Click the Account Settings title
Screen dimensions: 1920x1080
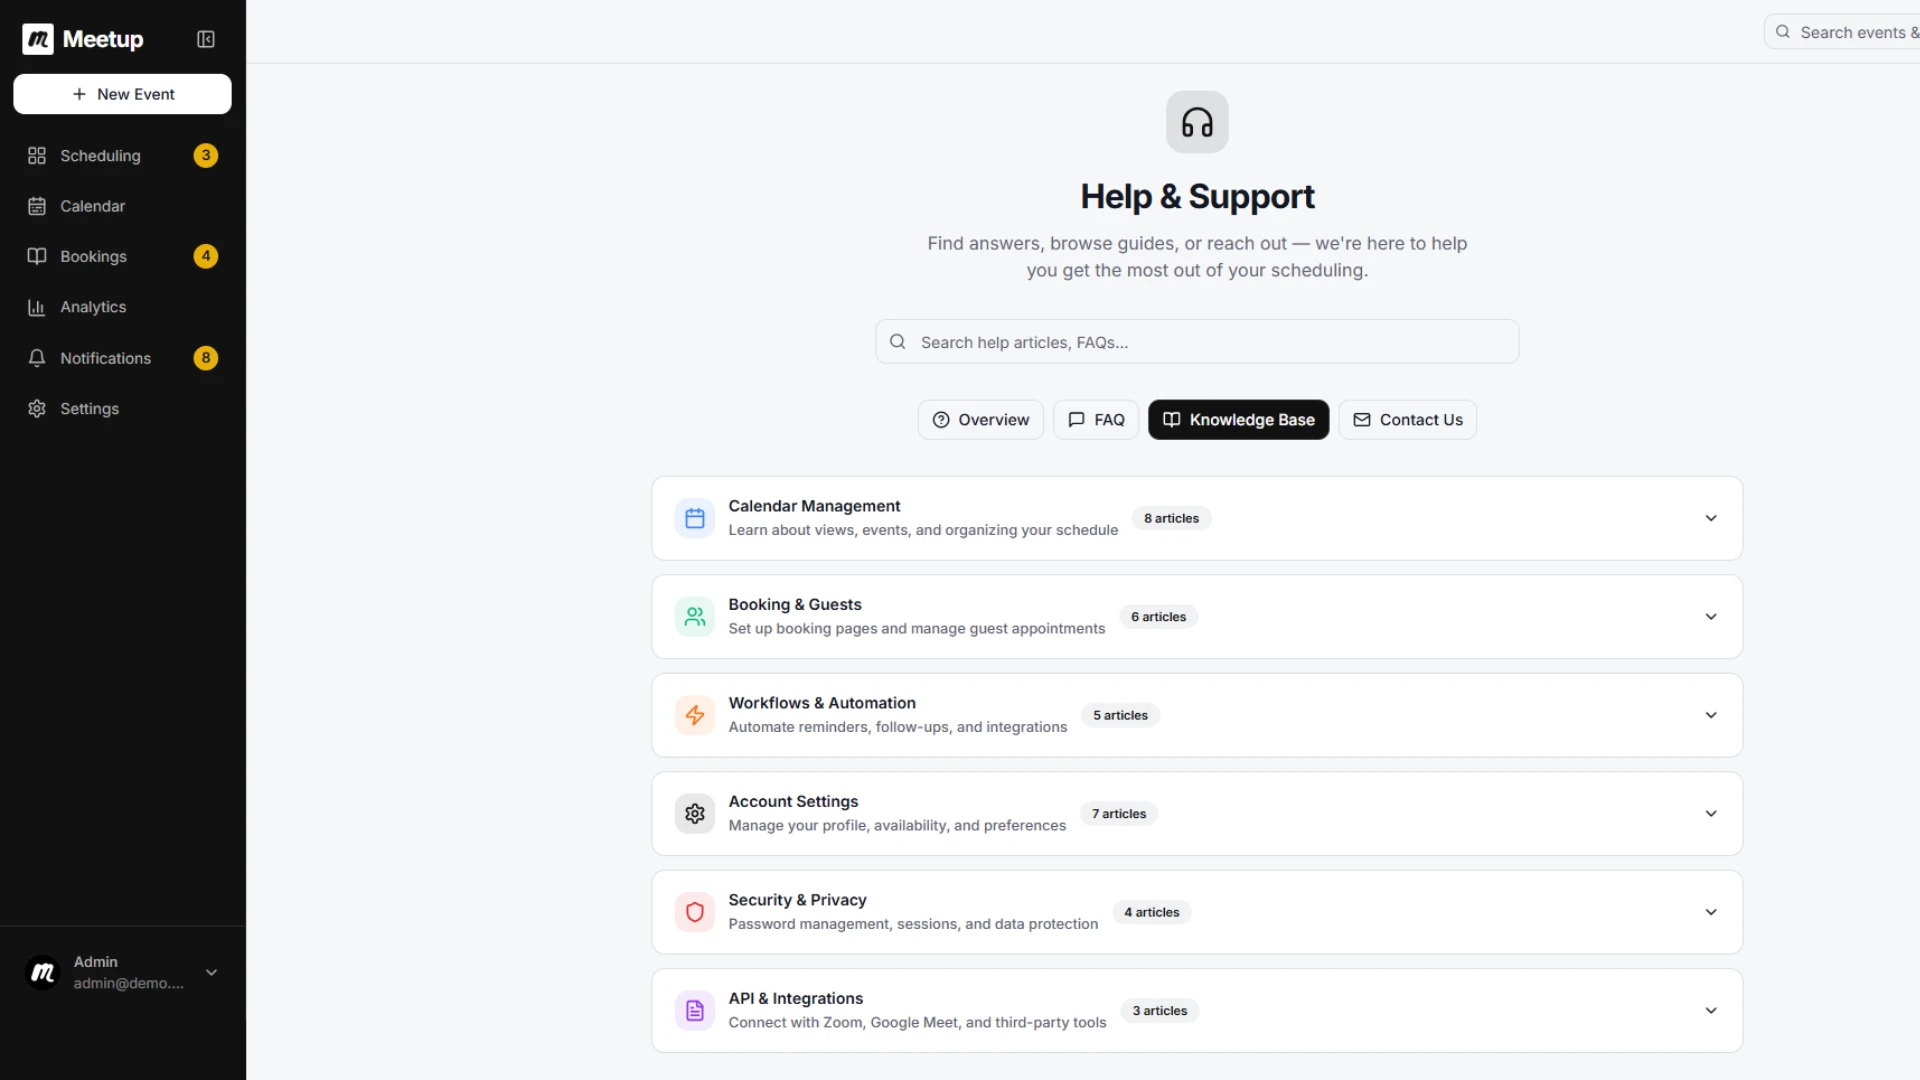pyautogui.click(x=793, y=802)
